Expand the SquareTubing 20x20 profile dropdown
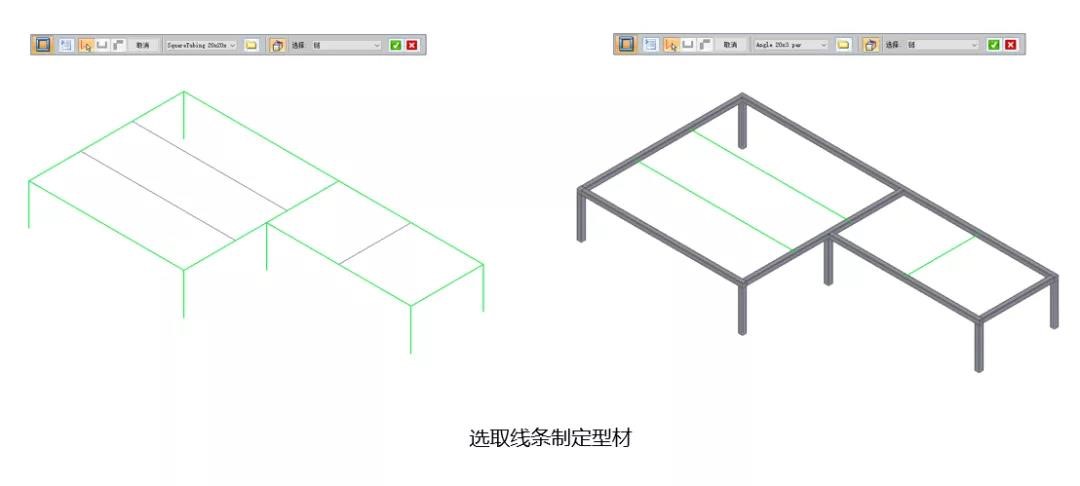The image size is (1080, 486). (x=200, y=45)
